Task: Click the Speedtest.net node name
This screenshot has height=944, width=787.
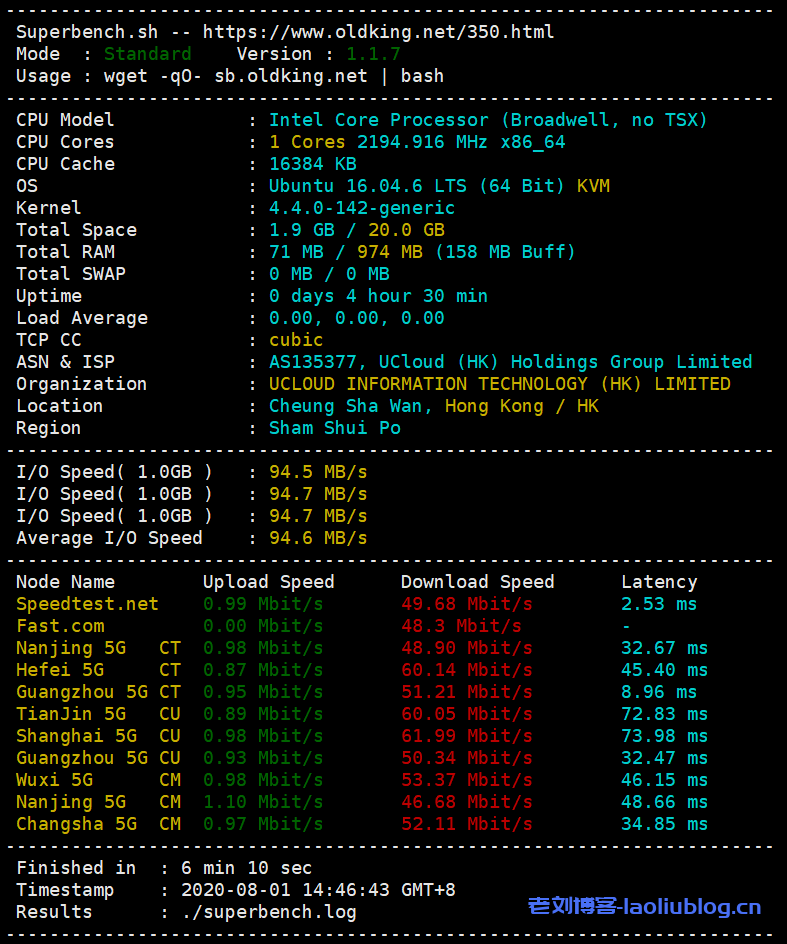Action: [87, 604]
